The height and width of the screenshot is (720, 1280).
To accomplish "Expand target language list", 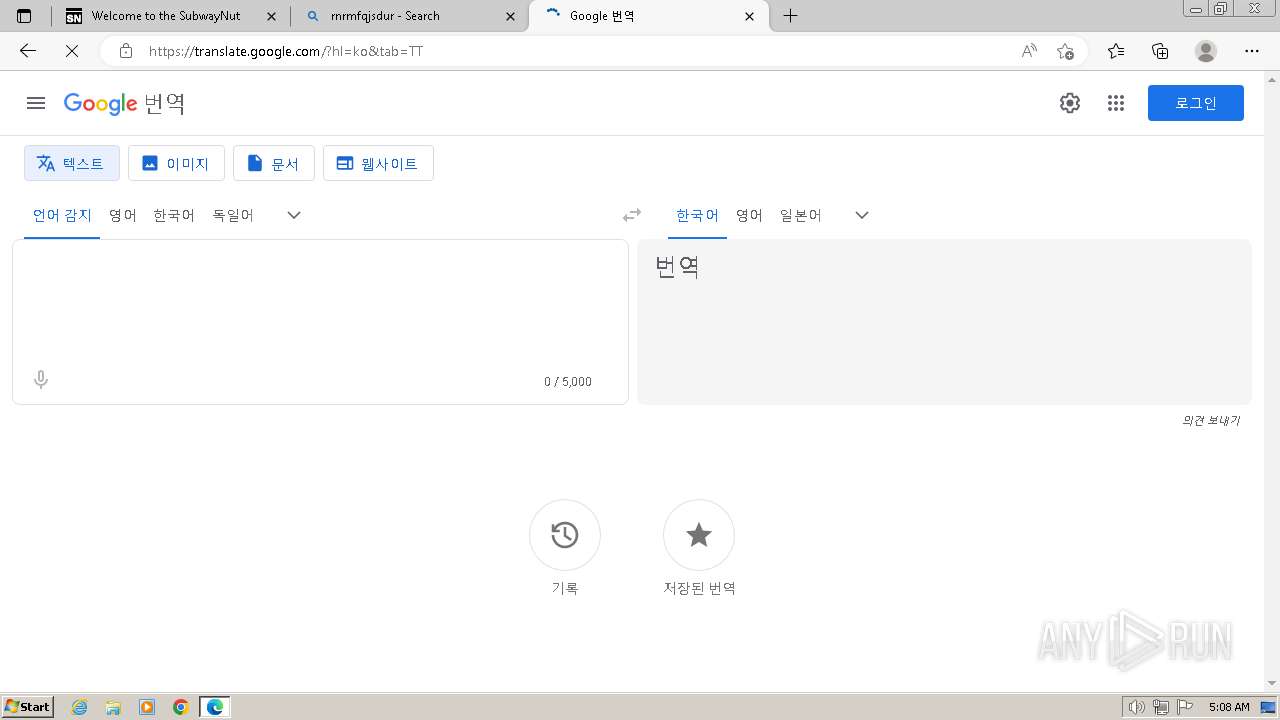I will point(862,215).
